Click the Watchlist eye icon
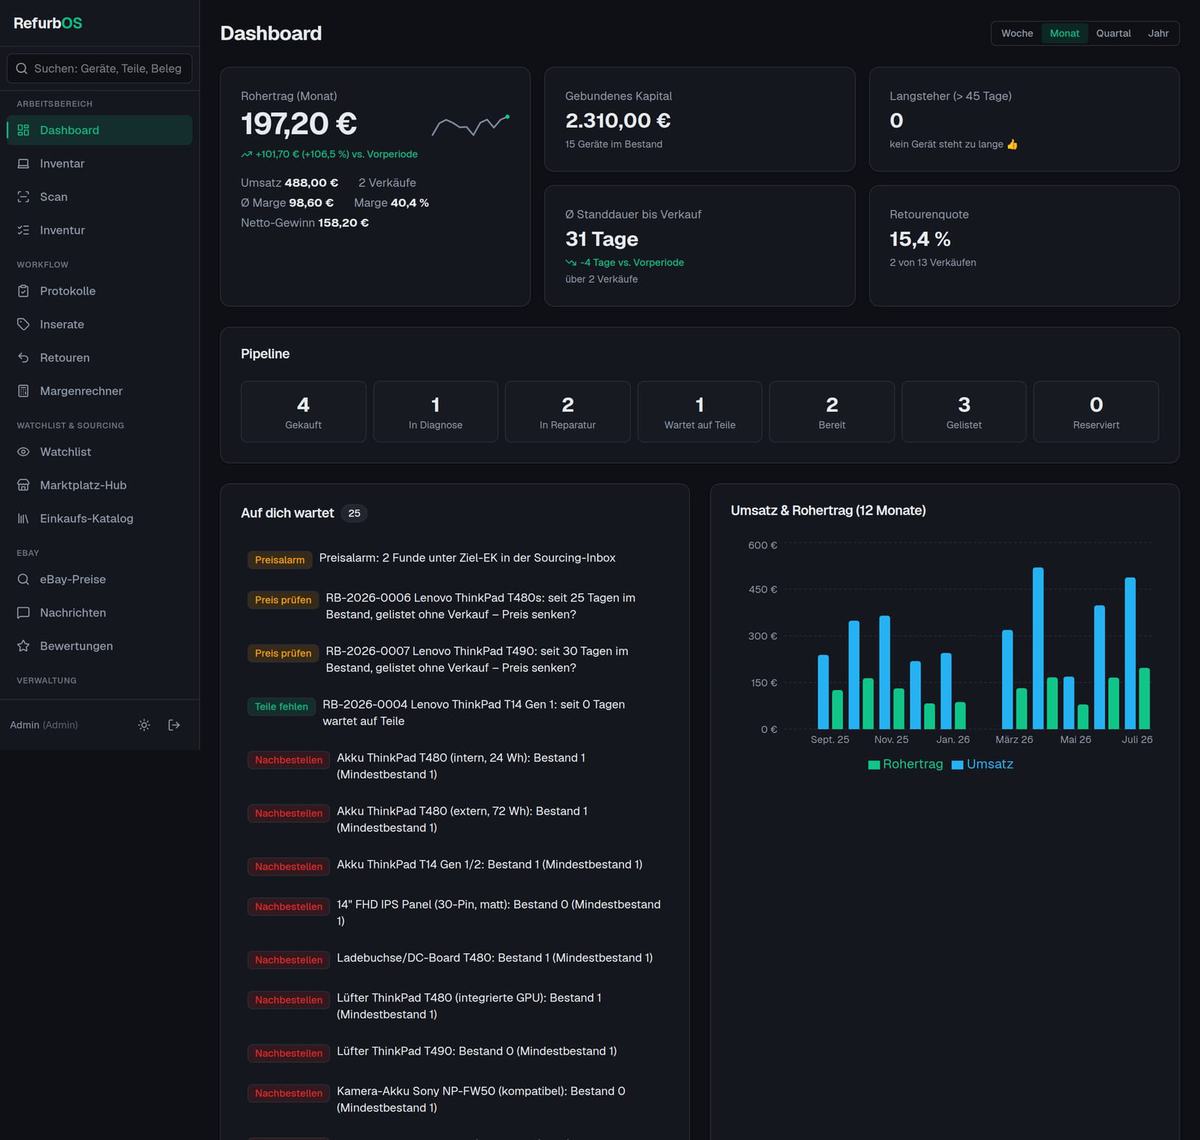 coord(24,452)
